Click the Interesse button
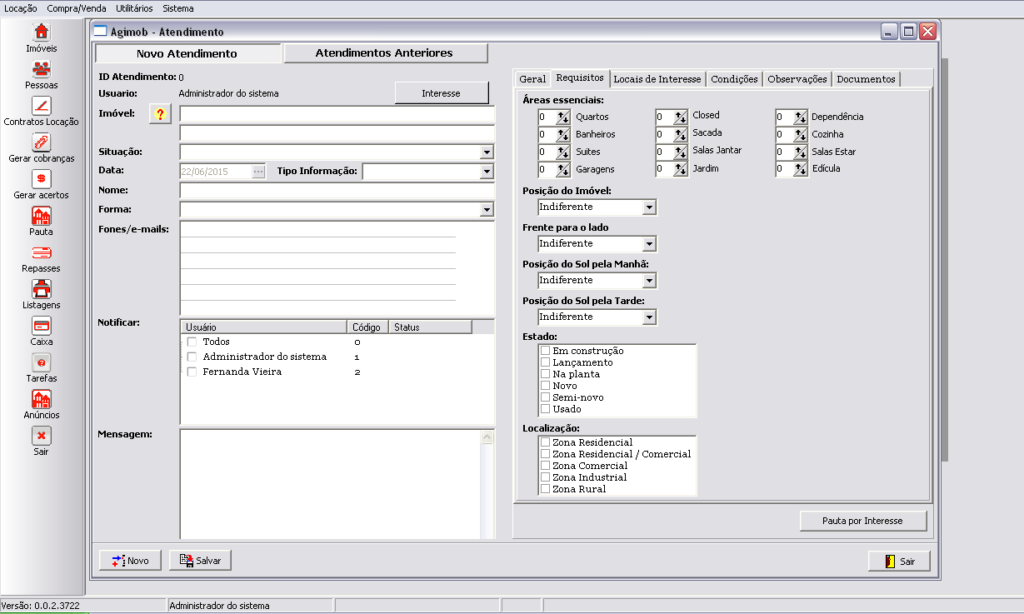 pos(441,93)
